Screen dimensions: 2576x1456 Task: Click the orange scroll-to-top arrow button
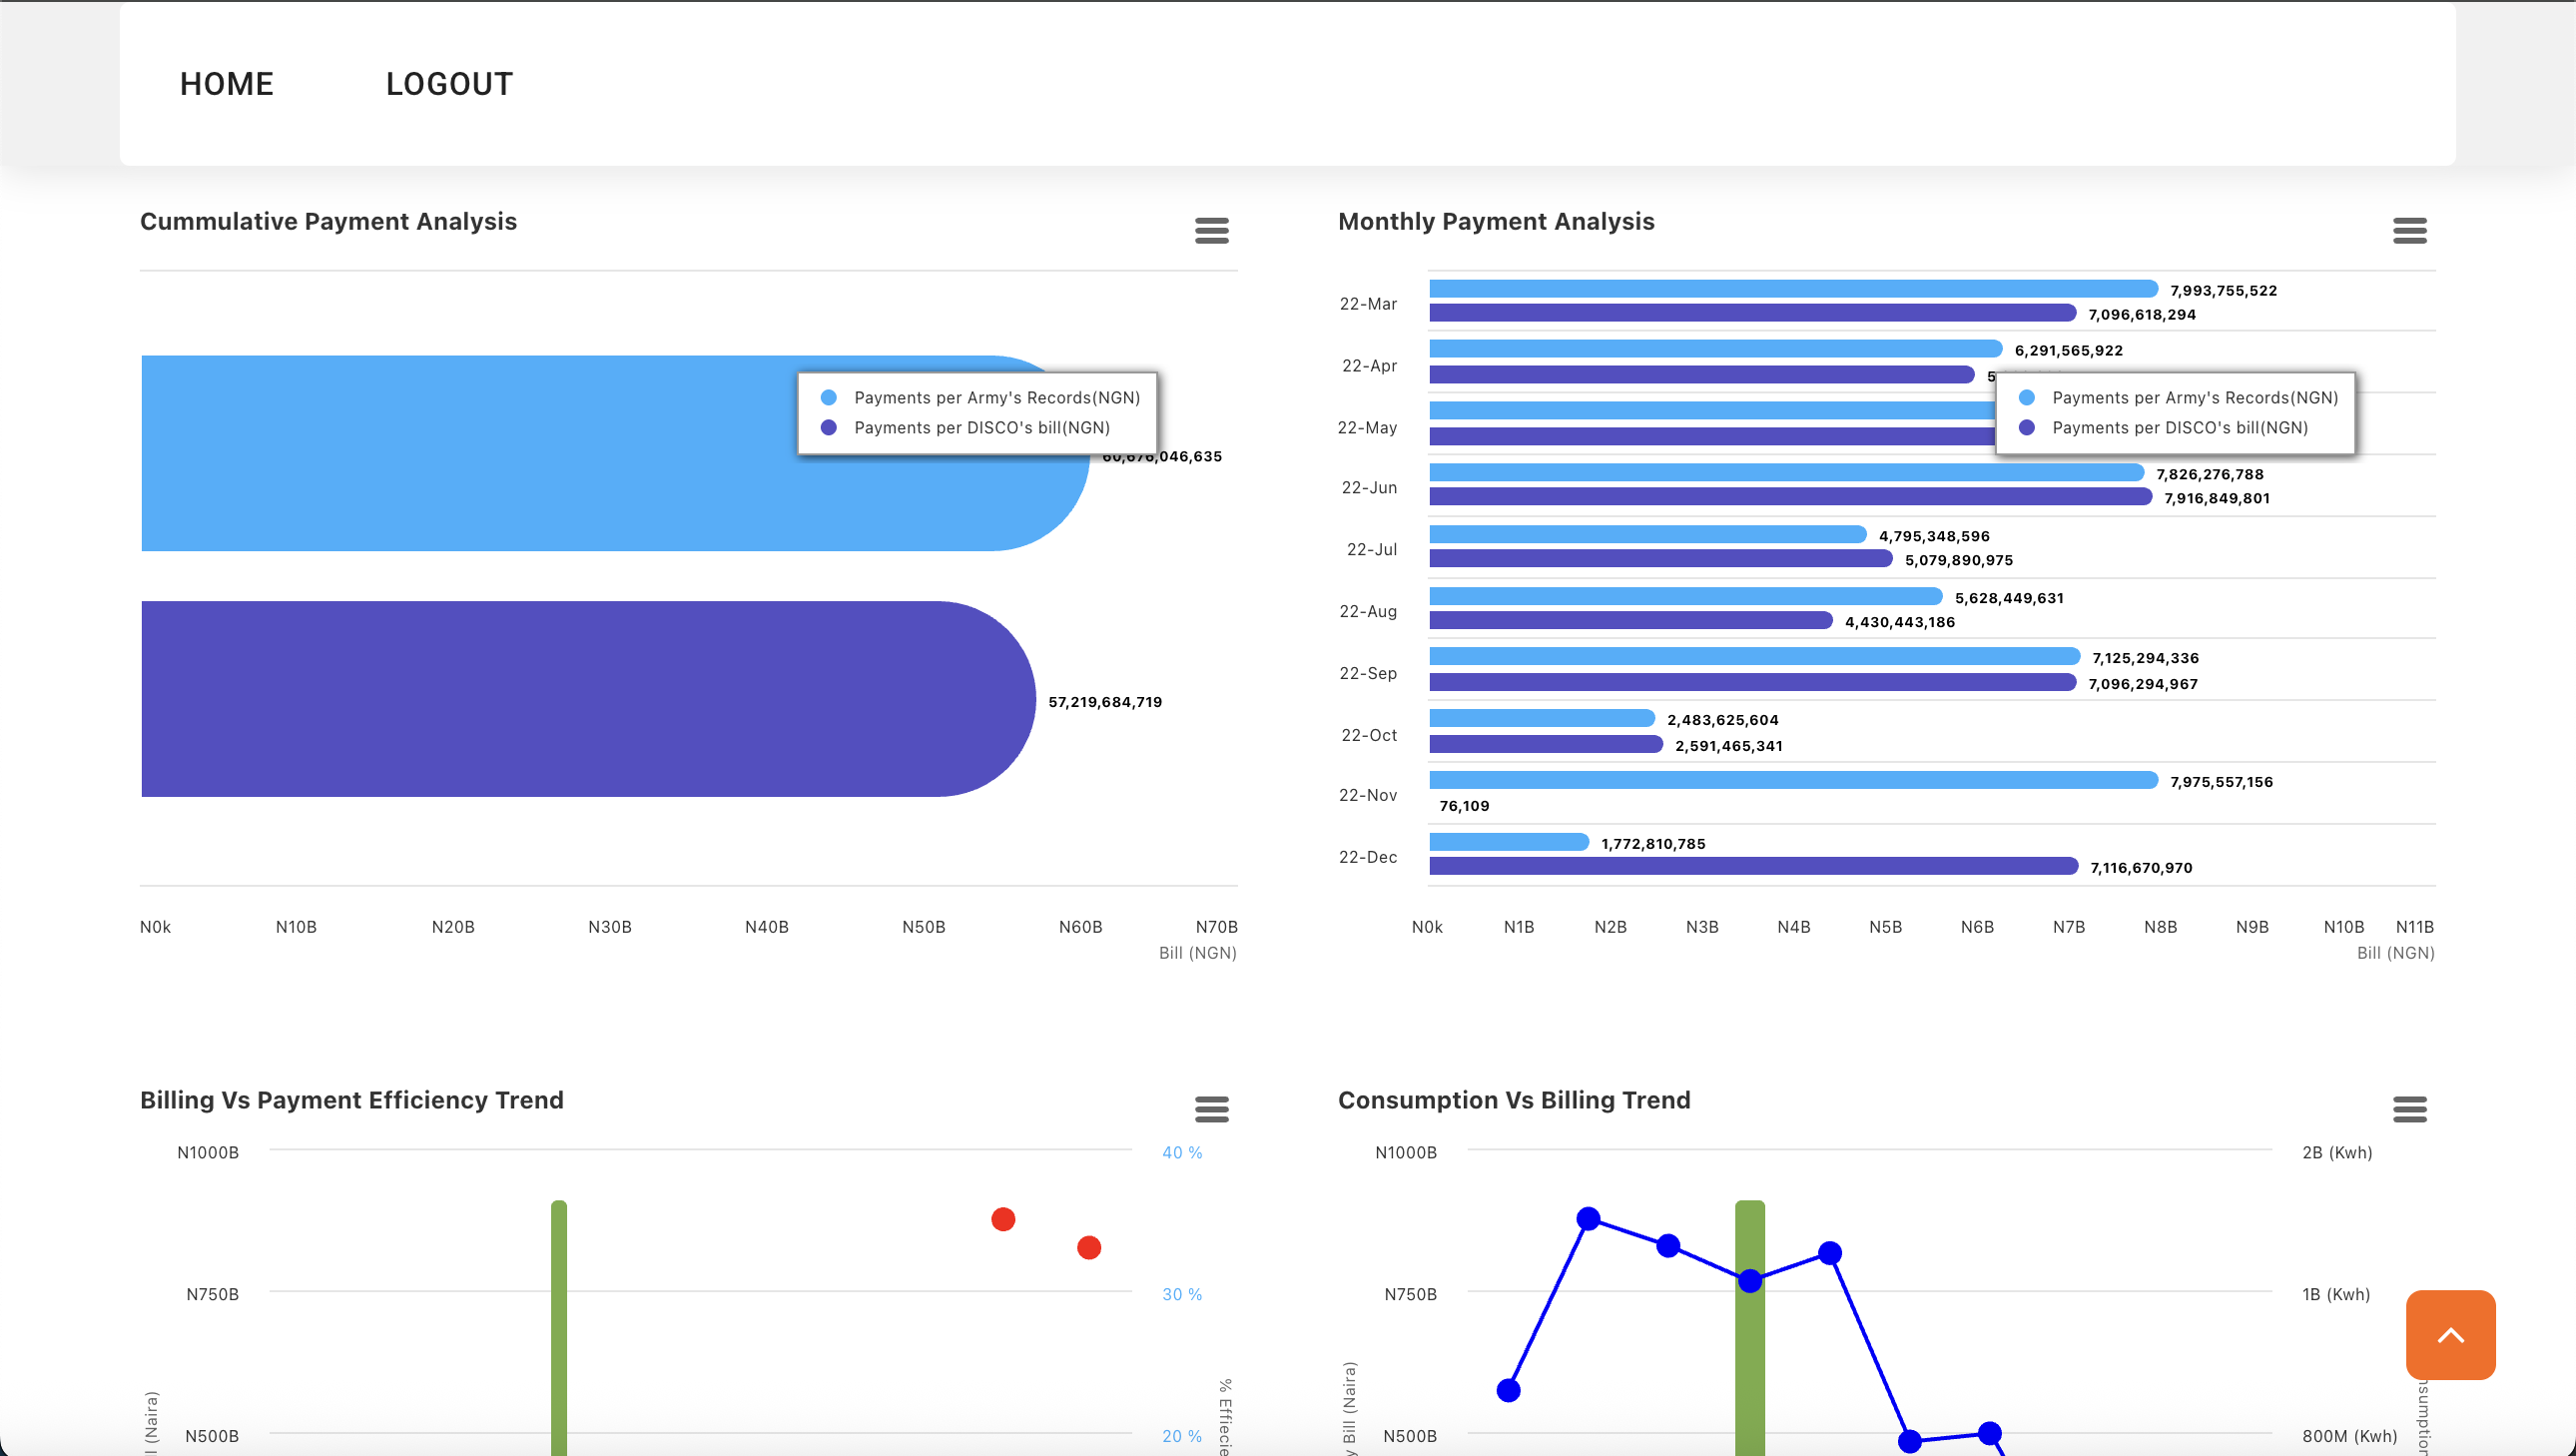point(2450,1334)
